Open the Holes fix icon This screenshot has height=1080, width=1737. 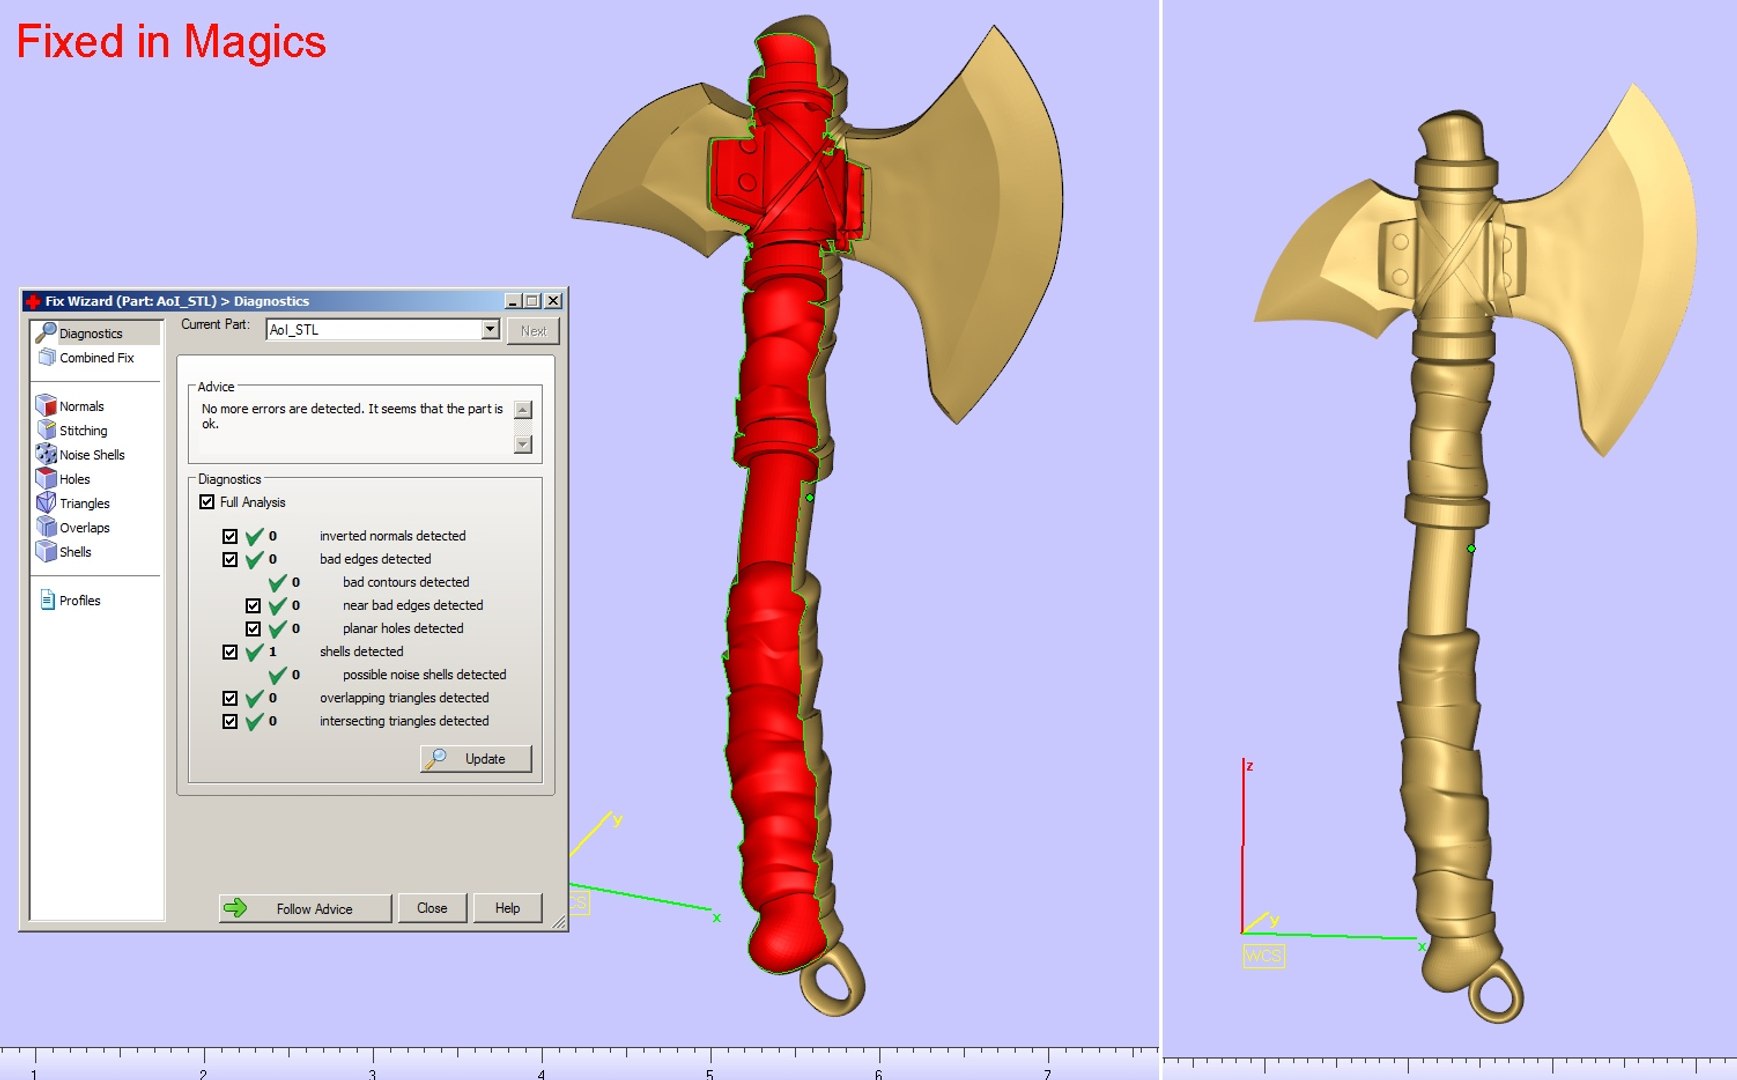pos(46,478)
